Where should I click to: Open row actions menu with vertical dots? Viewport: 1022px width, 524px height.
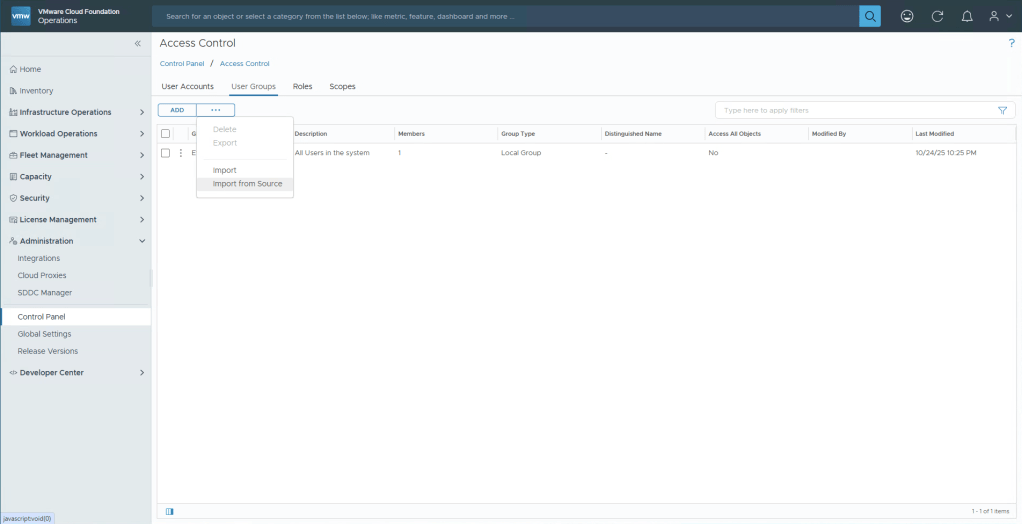pos(181,153)
